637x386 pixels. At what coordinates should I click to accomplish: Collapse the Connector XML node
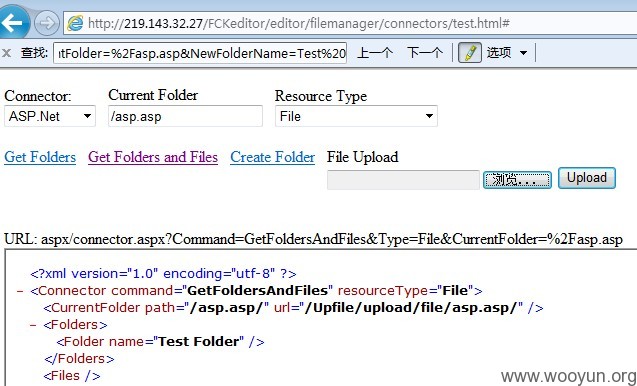(x=20, y=291)
